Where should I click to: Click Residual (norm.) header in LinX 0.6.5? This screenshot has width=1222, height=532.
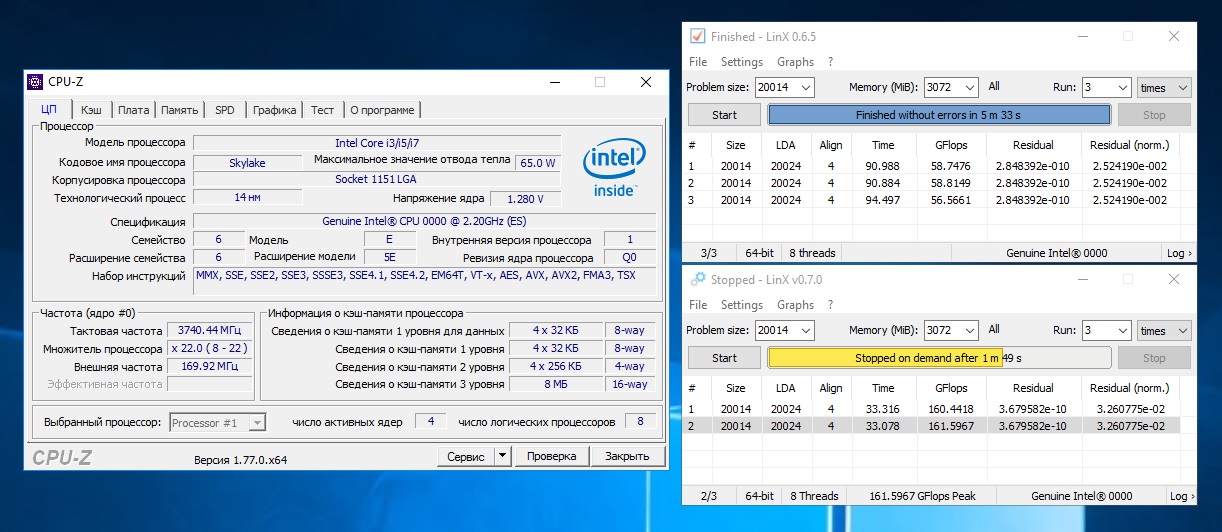(x=1128, y=145)
